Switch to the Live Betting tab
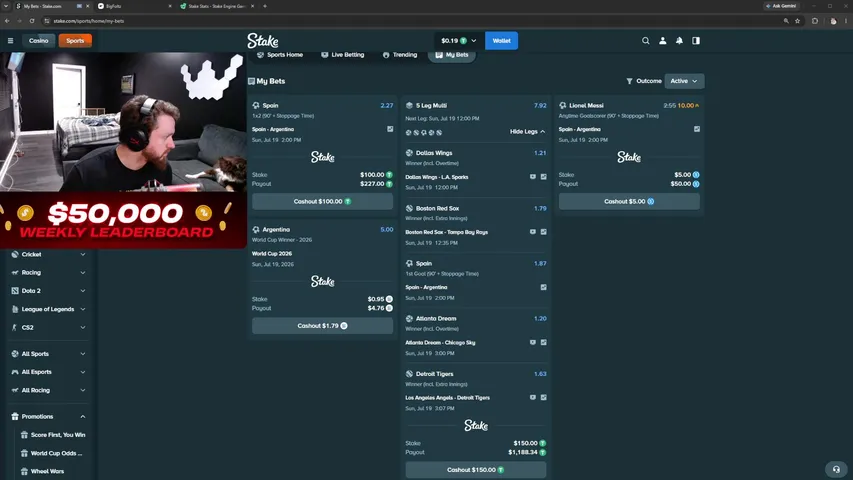853x480 pixels. (x=342, y=55)
